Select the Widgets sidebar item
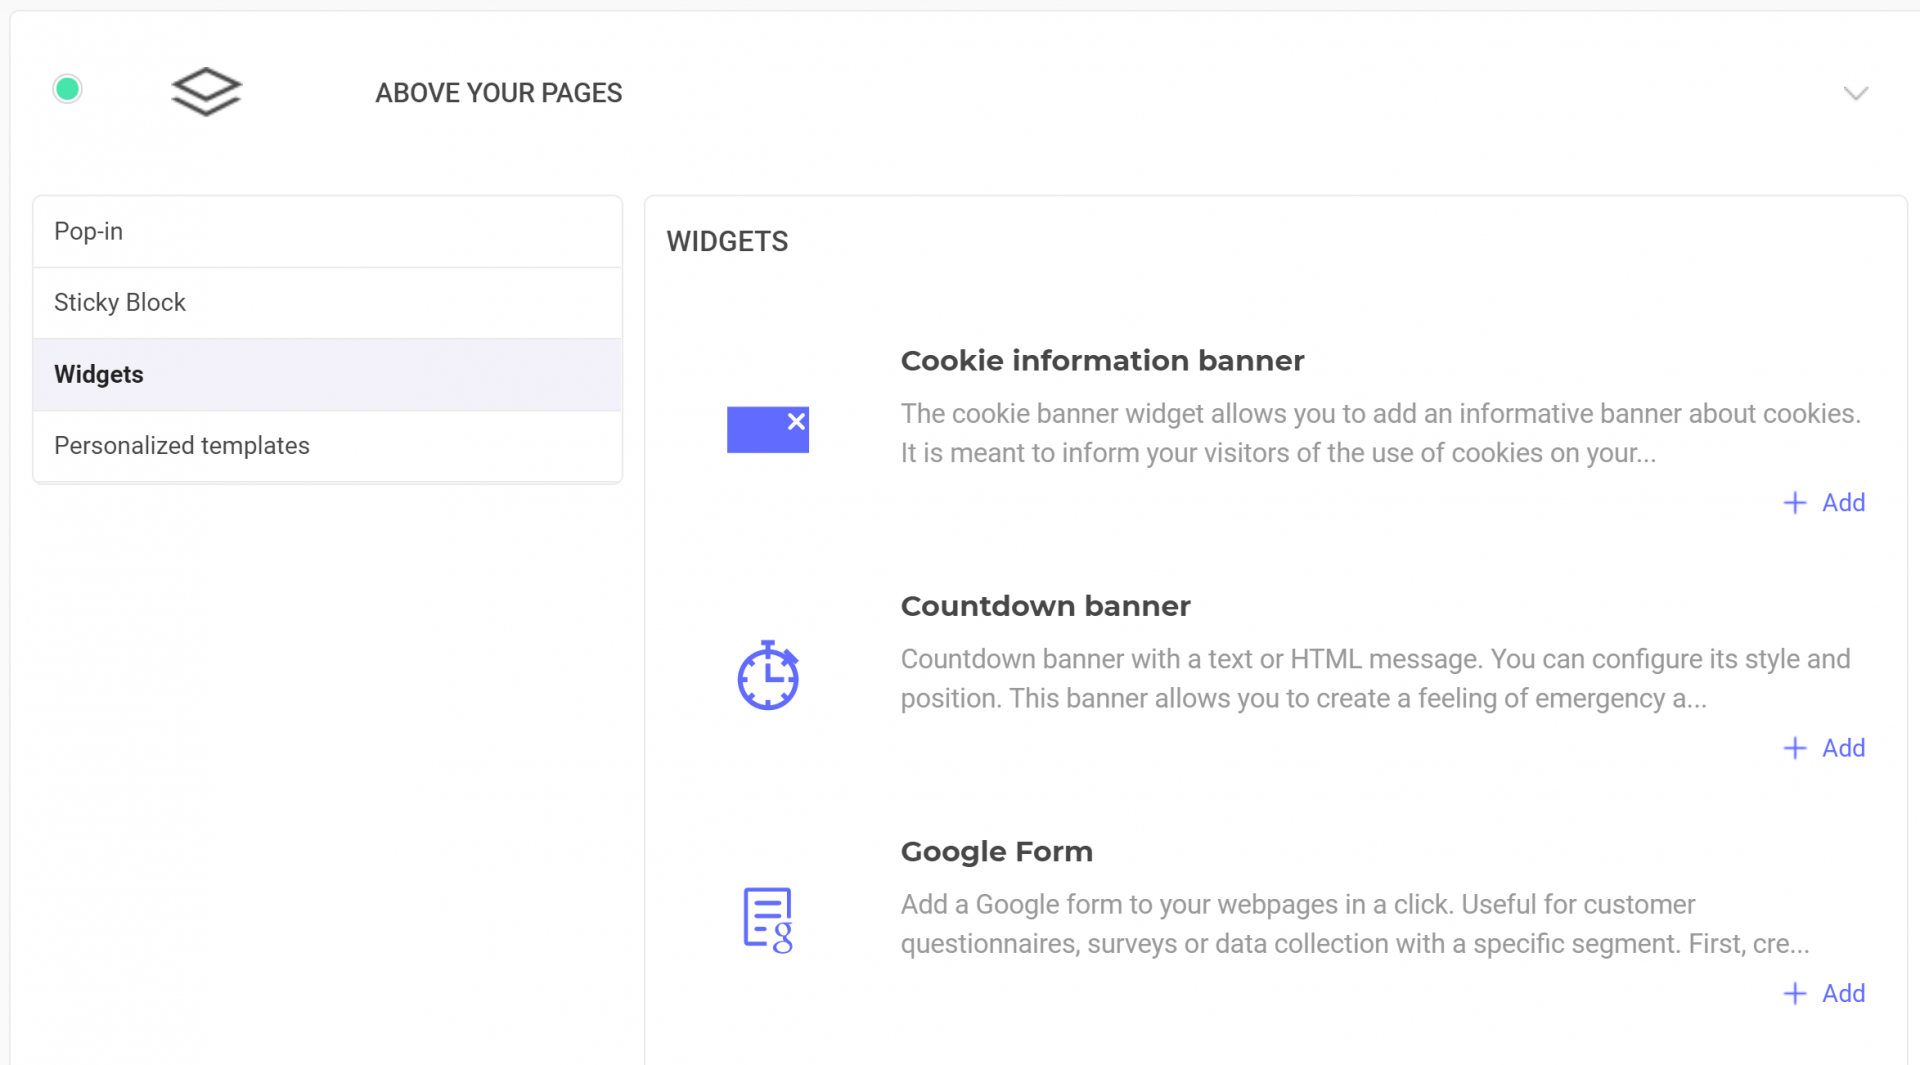1920x1065 pixels. [x=327, y=375]
